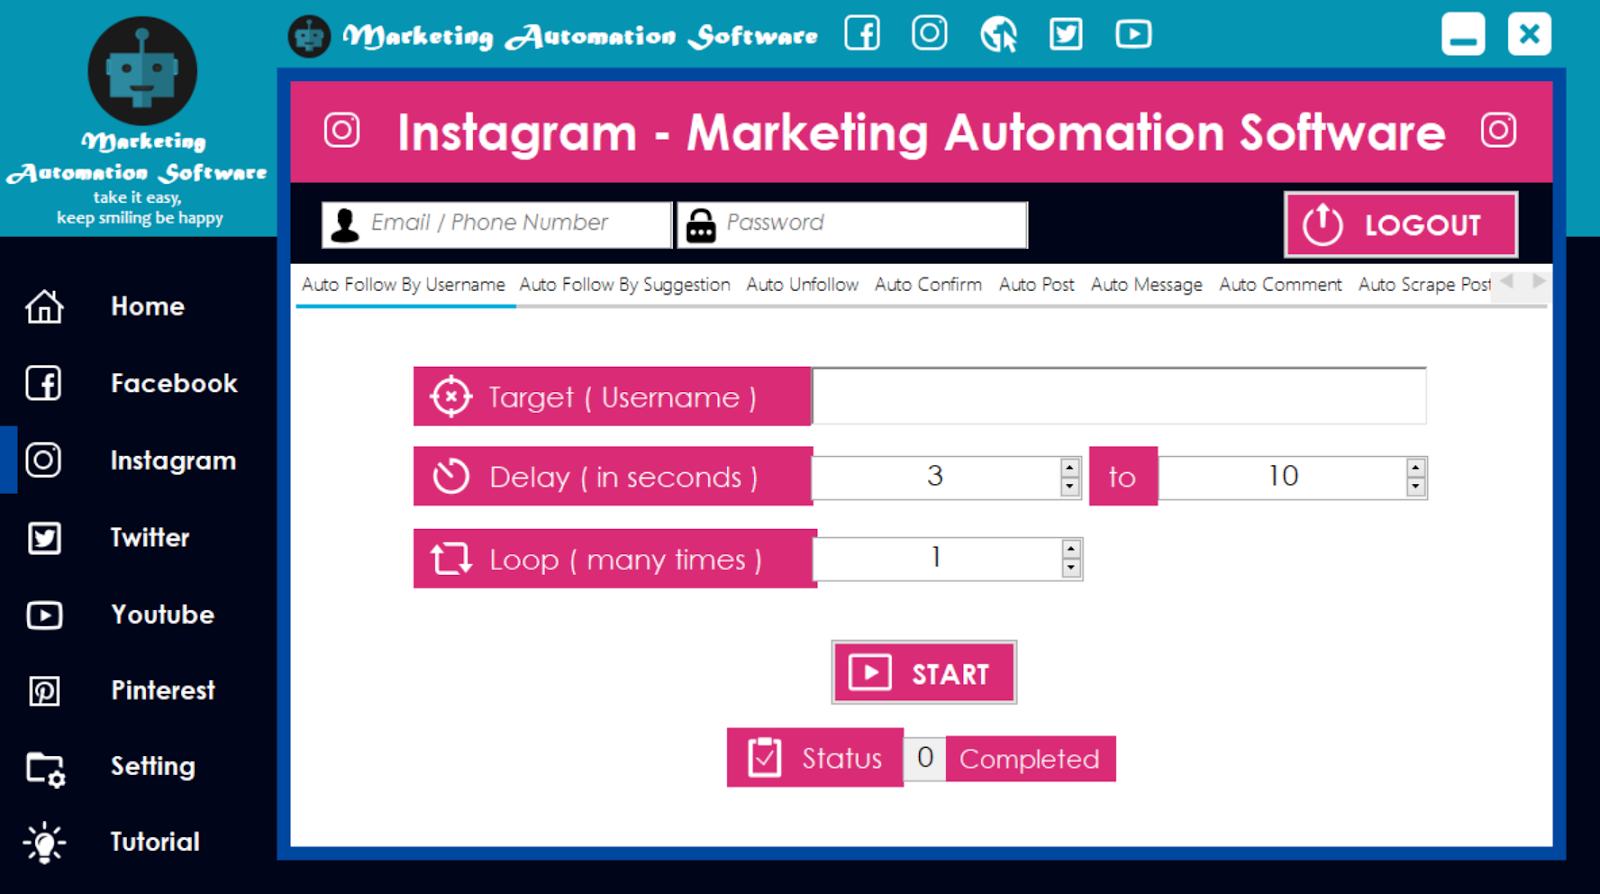1600x894 pixels.
Task: Decrease the minimum delay value of 3
Action: click(x=1070, y=487)
